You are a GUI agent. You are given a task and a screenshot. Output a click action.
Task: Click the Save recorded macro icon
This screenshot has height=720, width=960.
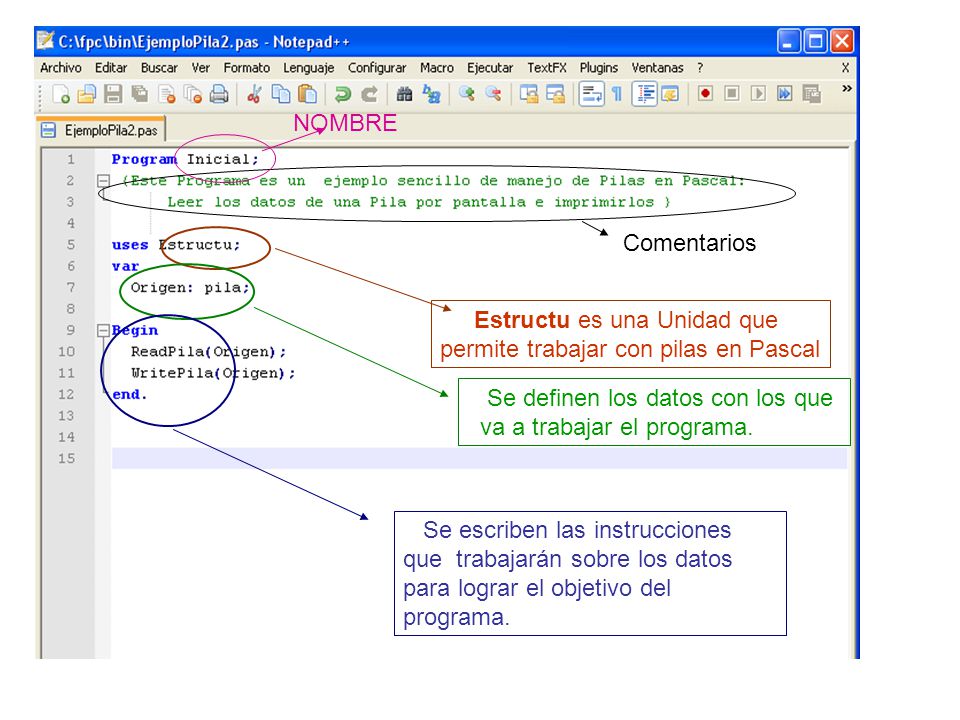811,94
